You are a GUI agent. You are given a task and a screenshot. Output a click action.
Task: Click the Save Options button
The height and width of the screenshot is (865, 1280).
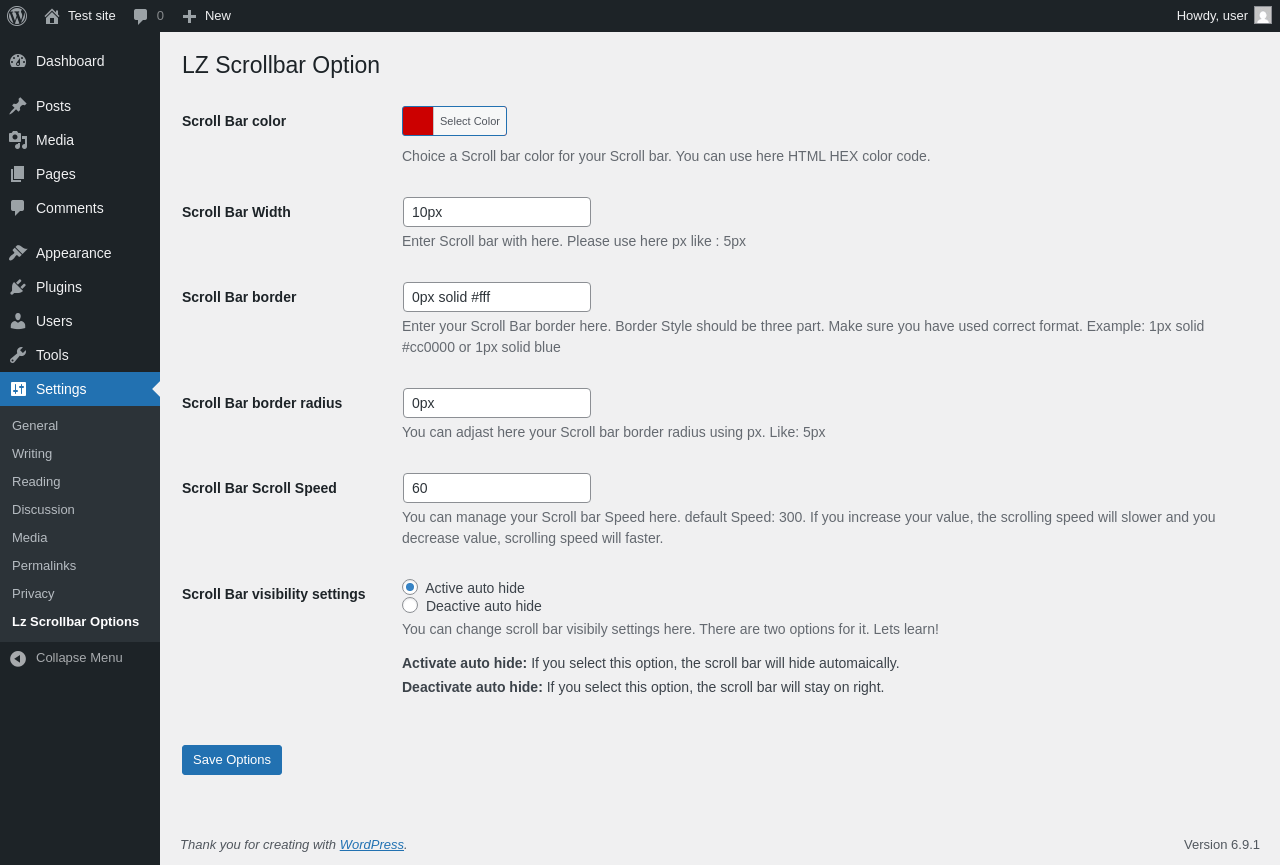pos(232,760)
